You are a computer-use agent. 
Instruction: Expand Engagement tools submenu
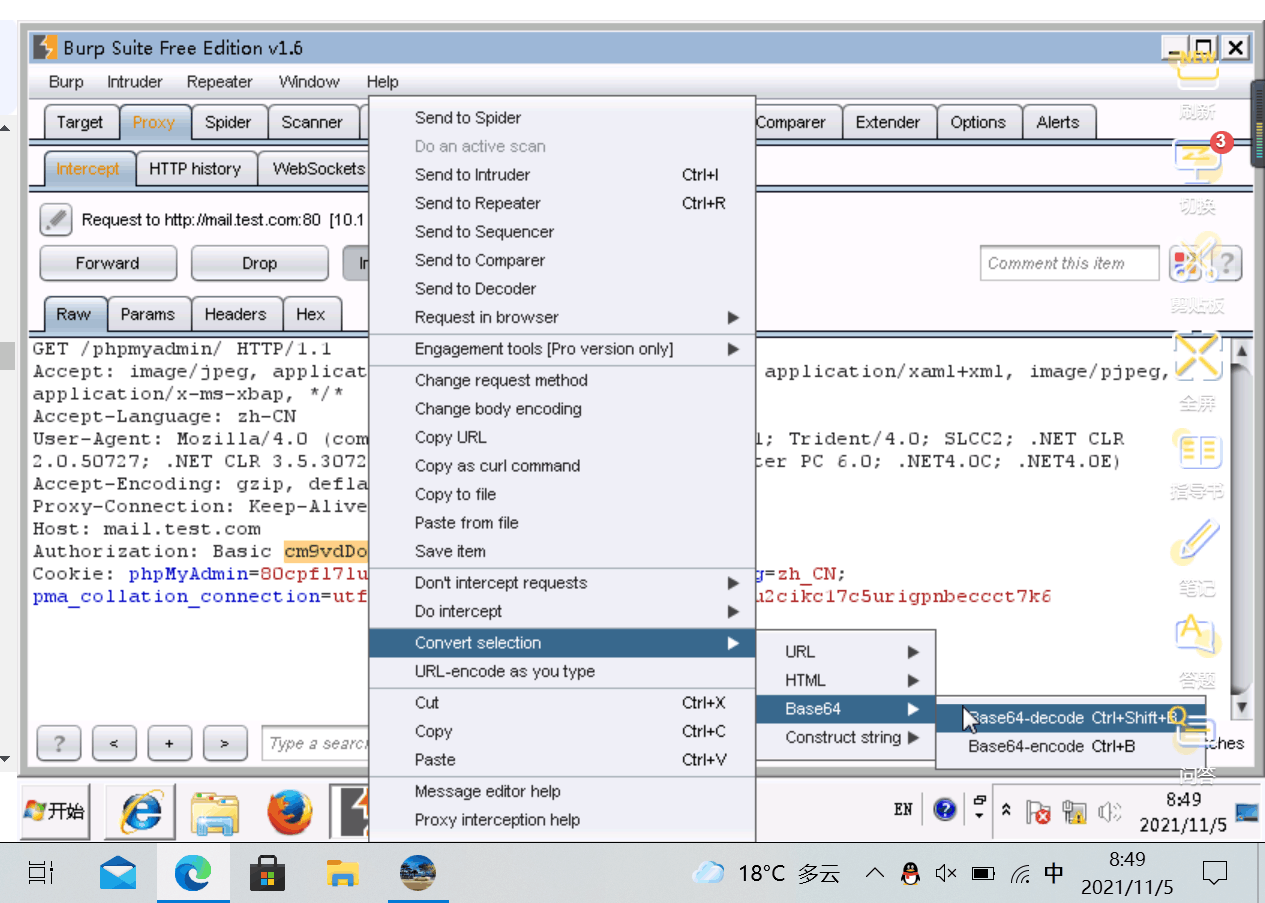(x=562, y=349)
